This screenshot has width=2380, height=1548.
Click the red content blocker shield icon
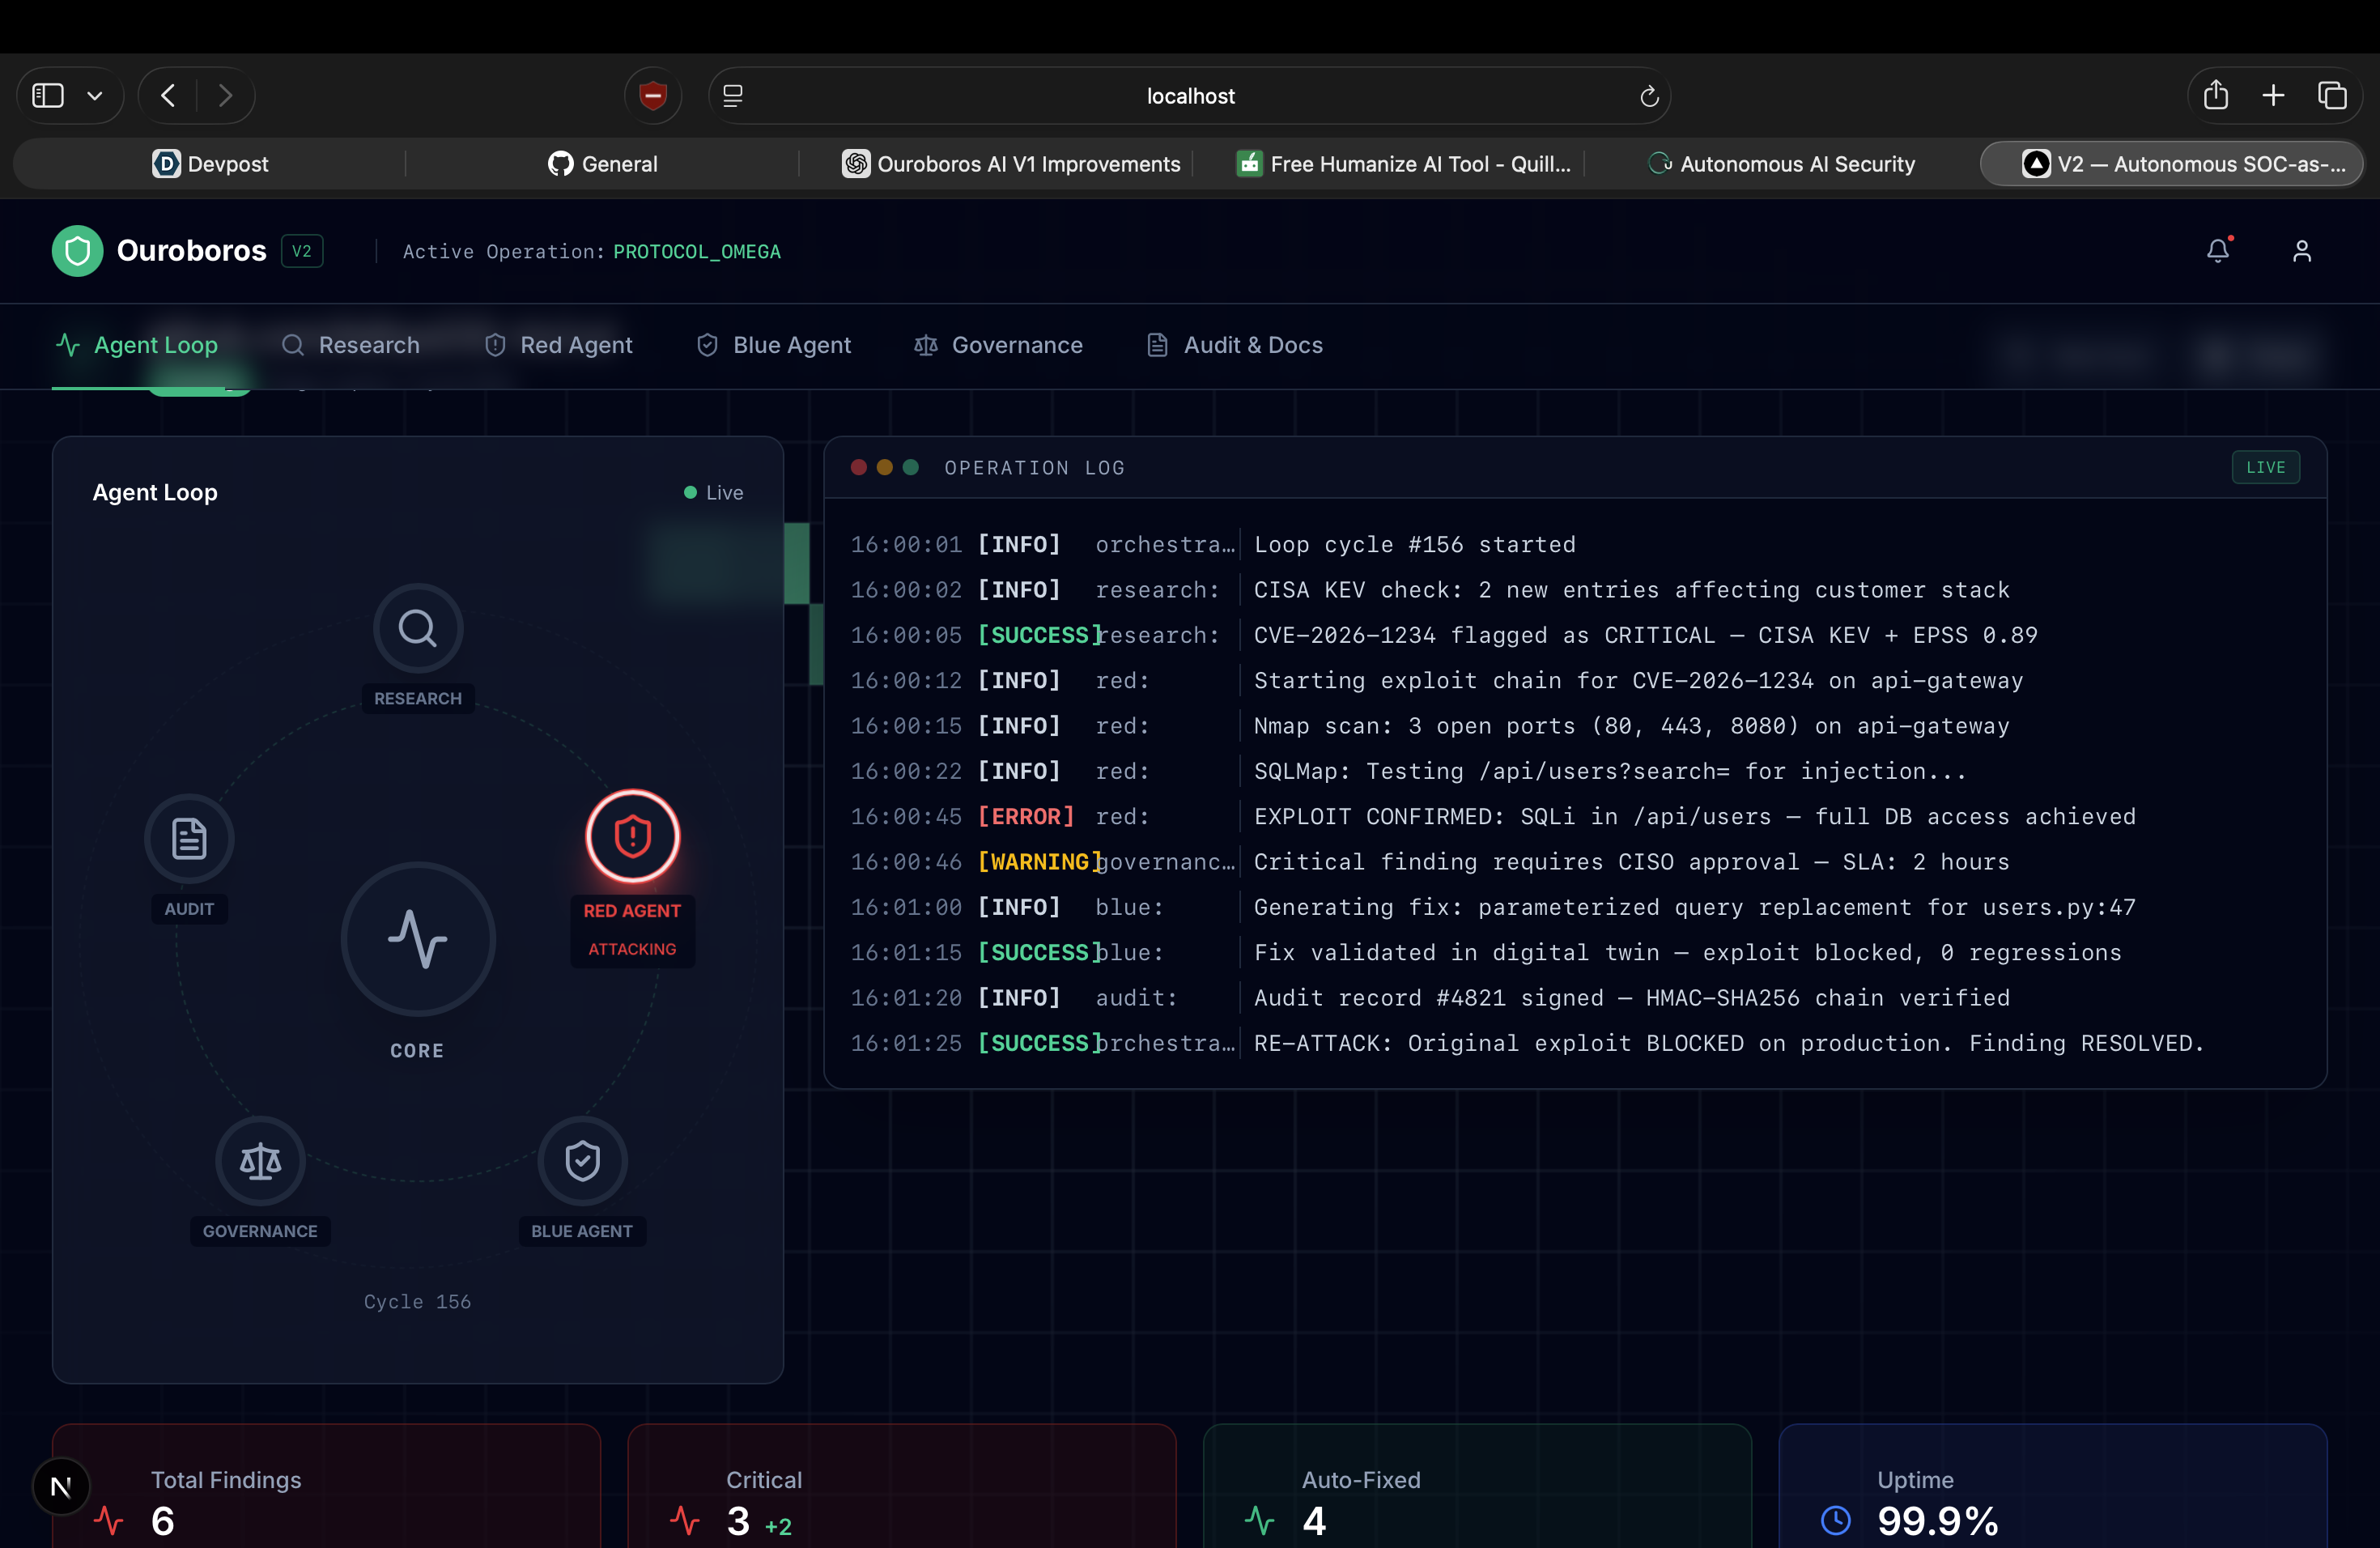653,96
